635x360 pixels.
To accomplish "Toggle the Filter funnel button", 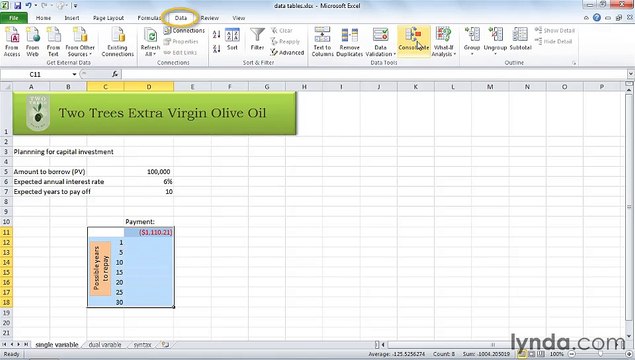I will click(257, 40).
